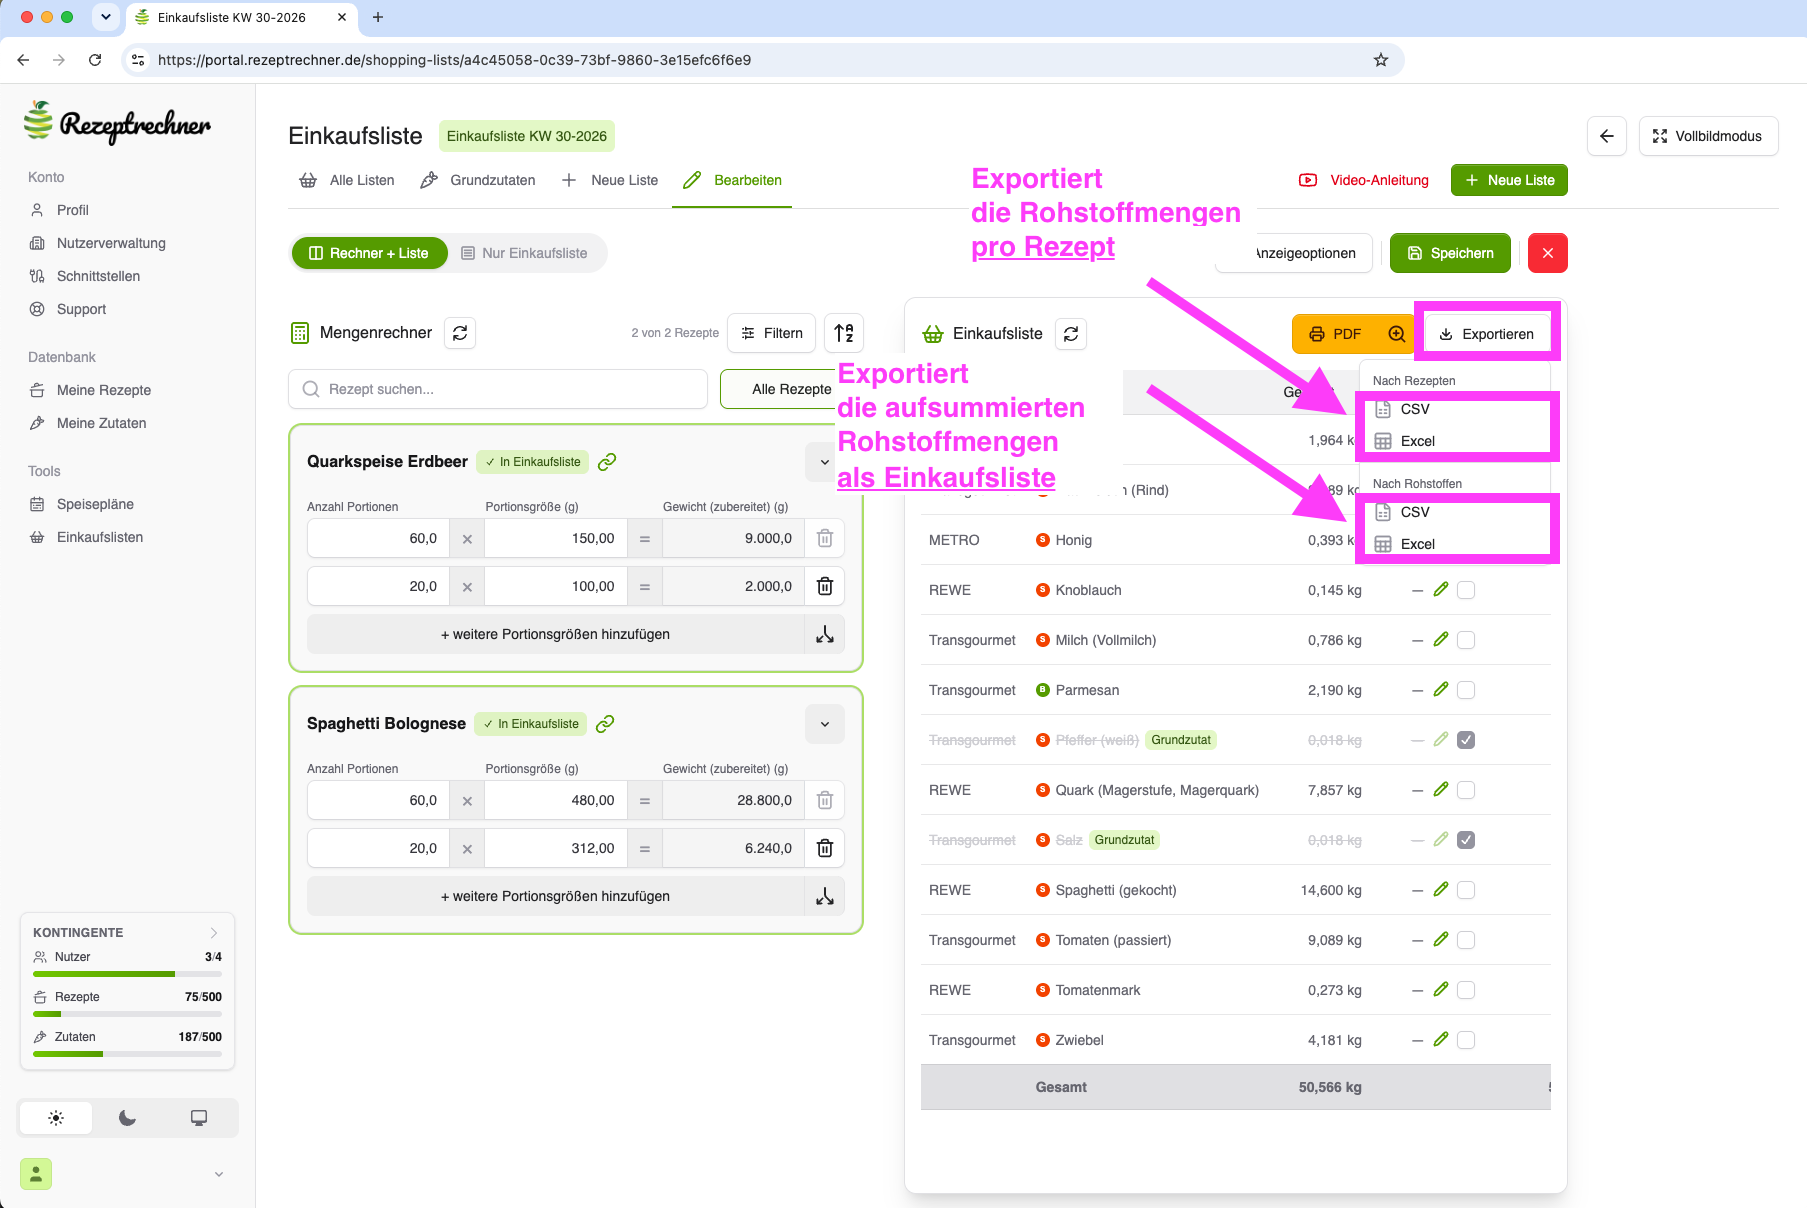This screenshot has width=1807, height=1208.
Task: Open the Neue Liste tab
Action: click(x=610, y=180)
